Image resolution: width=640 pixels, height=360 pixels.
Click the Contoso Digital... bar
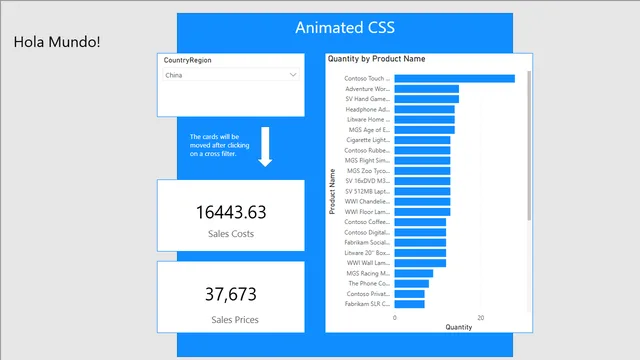[x=420, y=232]
